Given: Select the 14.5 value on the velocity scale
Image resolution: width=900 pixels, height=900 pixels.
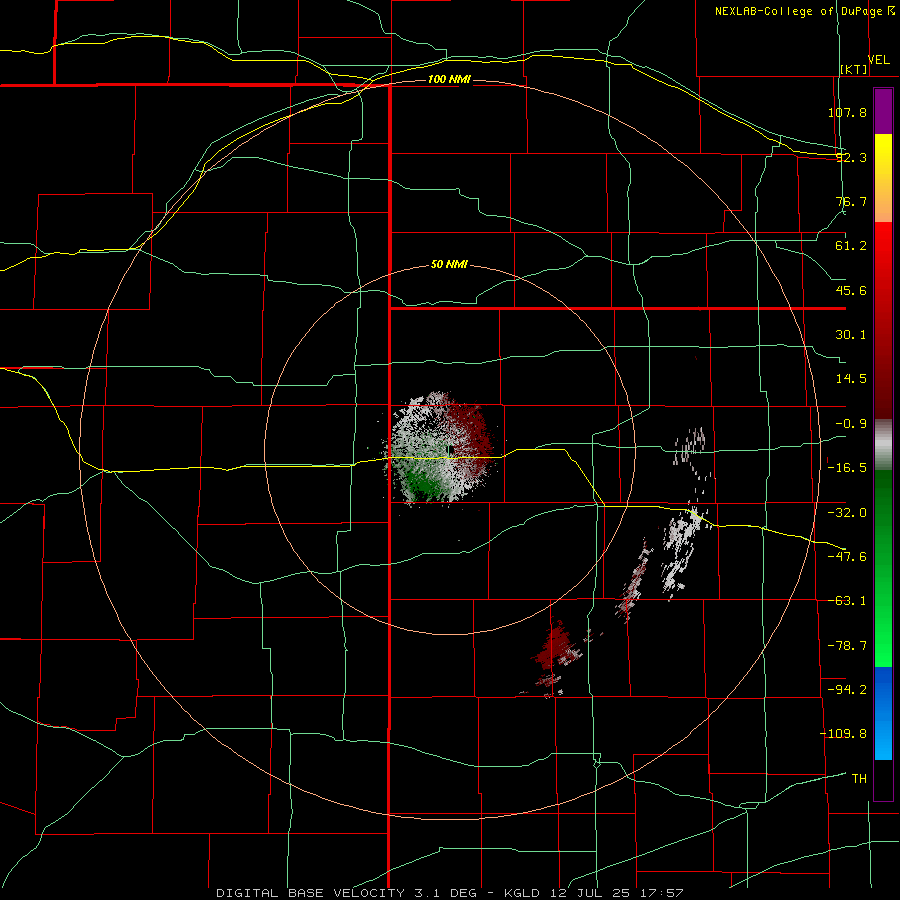Looking at the screenshot, I should 851,379.
